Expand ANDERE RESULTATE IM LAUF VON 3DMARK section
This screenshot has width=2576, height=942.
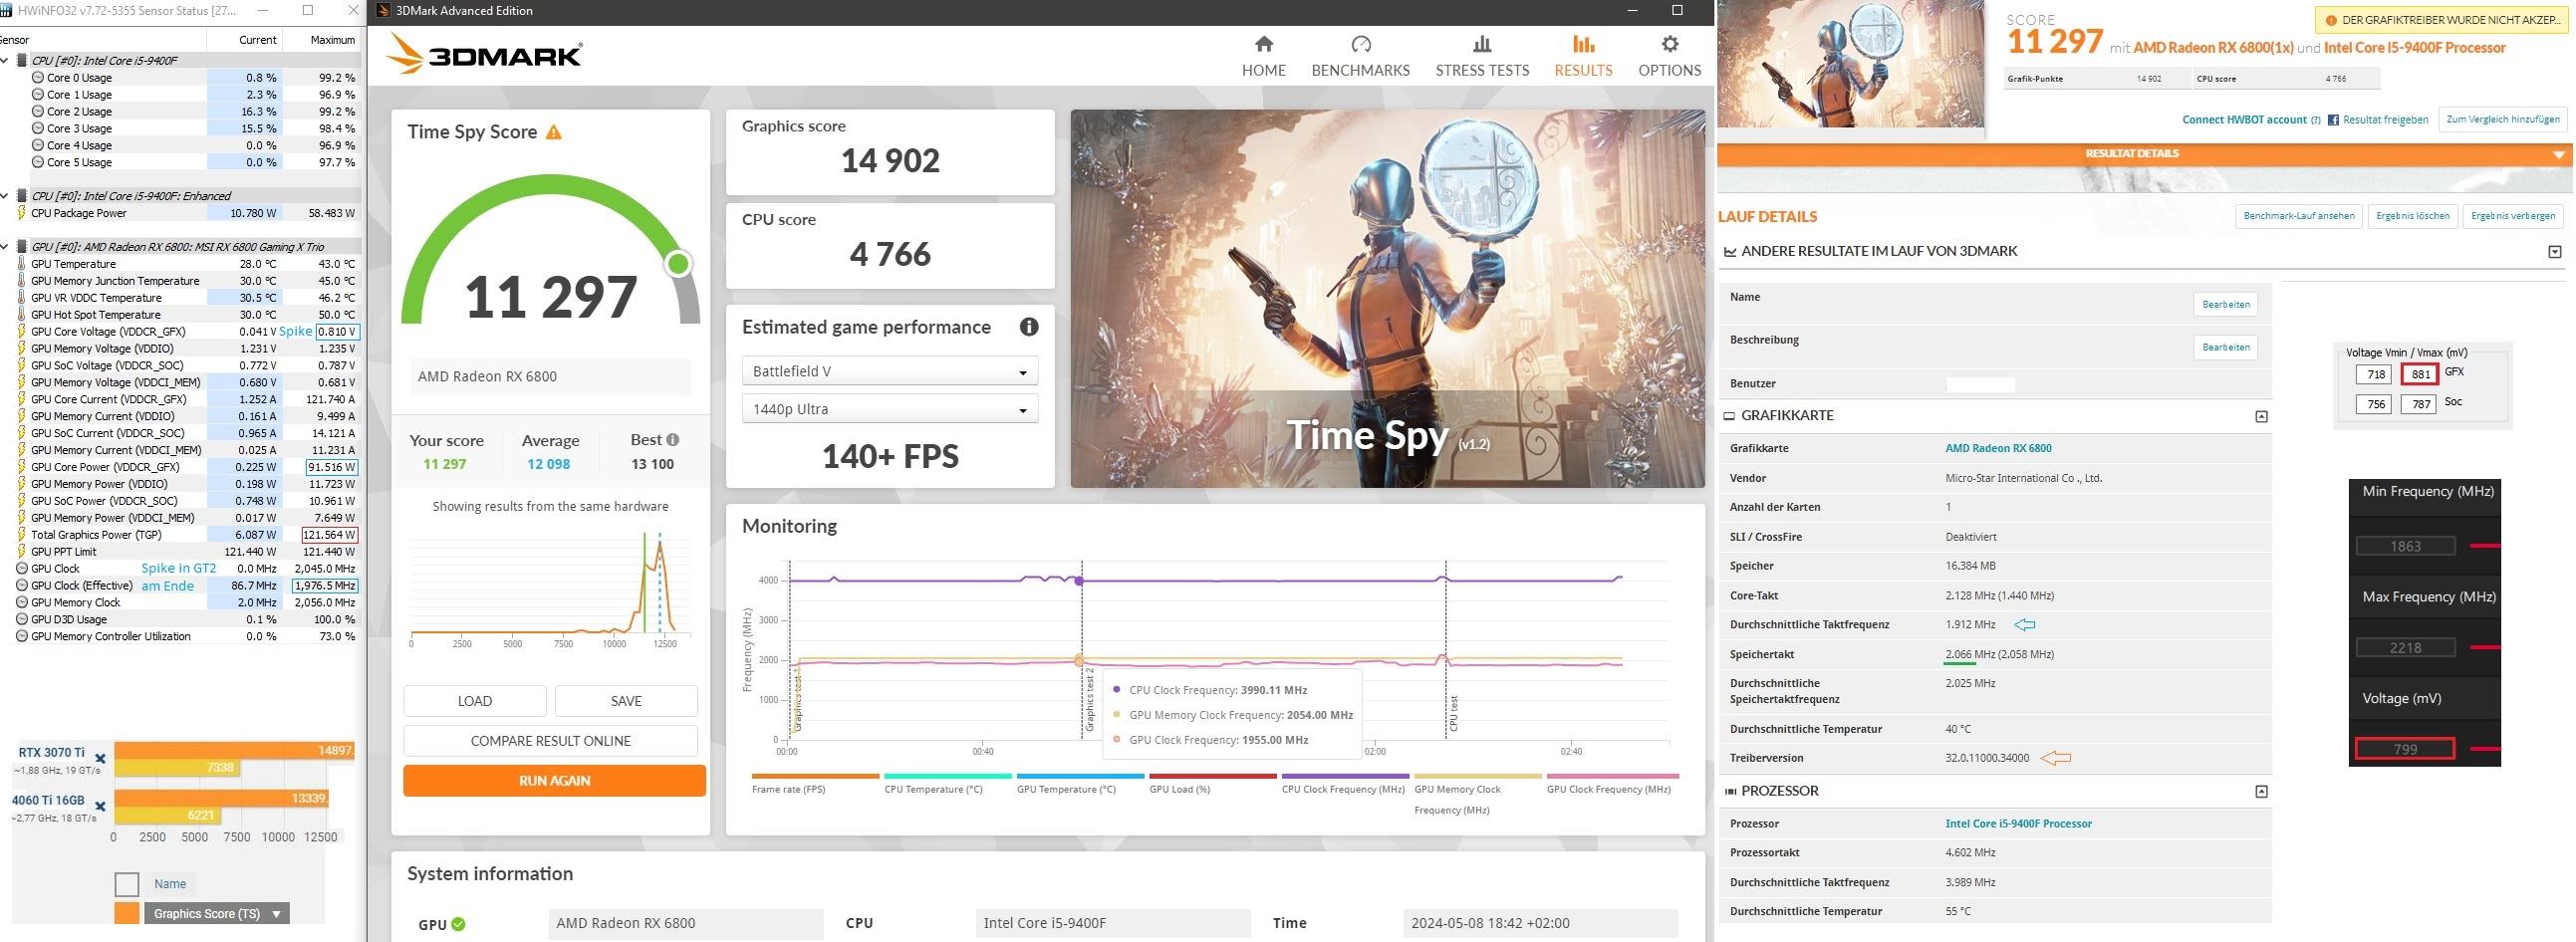pos(2554,252)
